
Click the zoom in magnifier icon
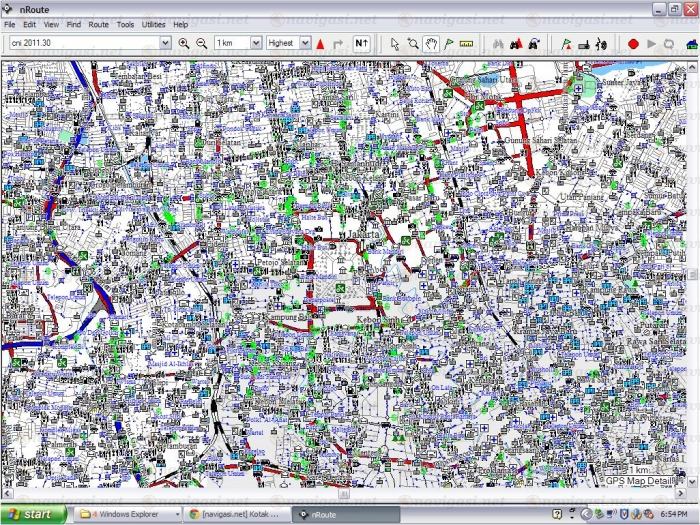tap(184, 44)
